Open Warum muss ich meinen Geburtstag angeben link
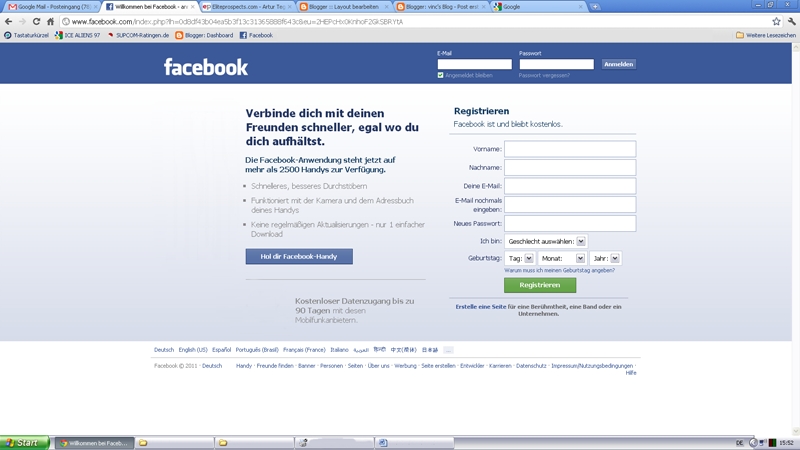 pos(559,270)
